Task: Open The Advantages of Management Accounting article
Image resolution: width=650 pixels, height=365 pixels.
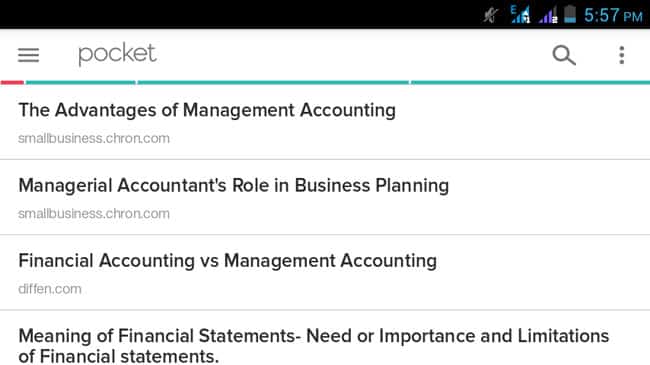Action: [325, 122]
